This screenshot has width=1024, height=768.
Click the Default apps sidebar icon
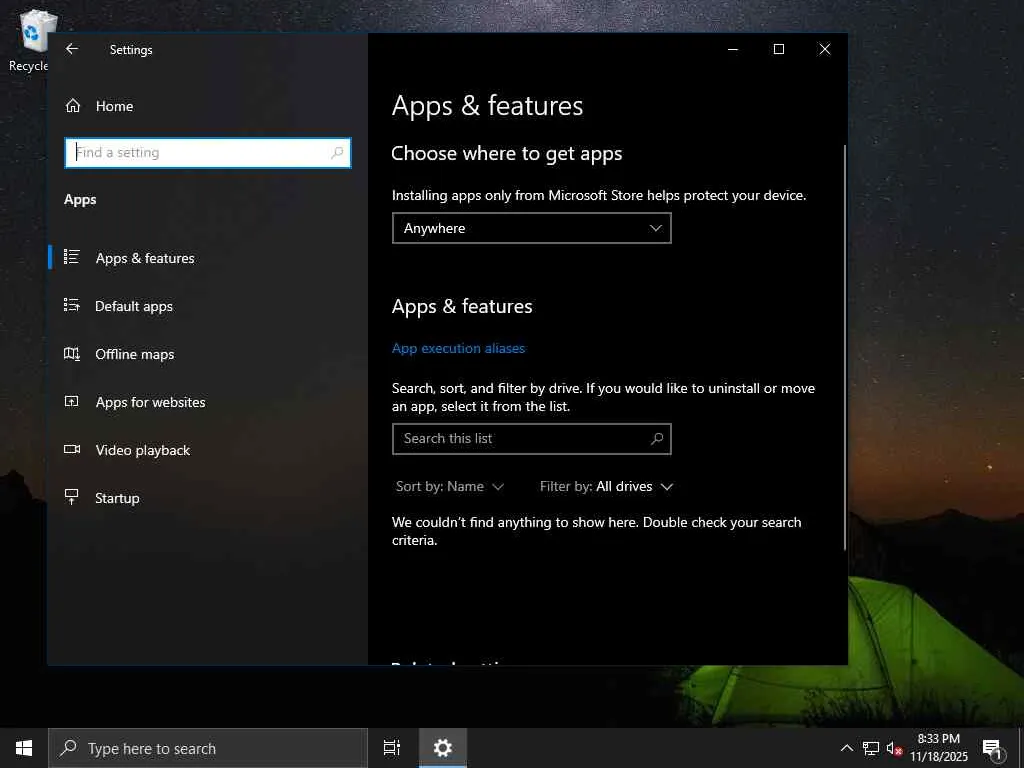(72, 305)
